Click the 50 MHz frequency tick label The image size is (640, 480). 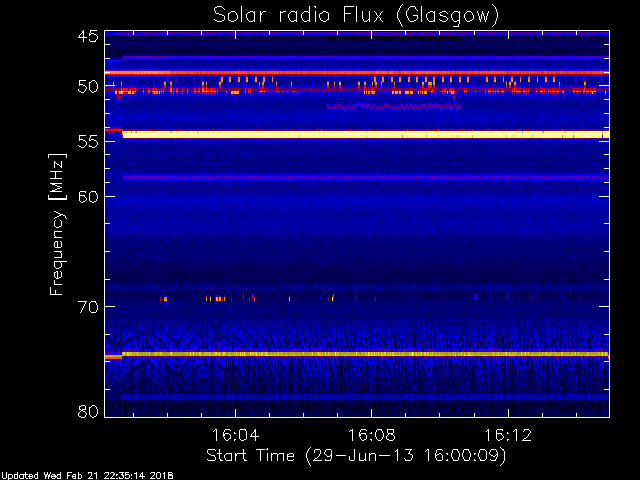click(x=87, y=87)
